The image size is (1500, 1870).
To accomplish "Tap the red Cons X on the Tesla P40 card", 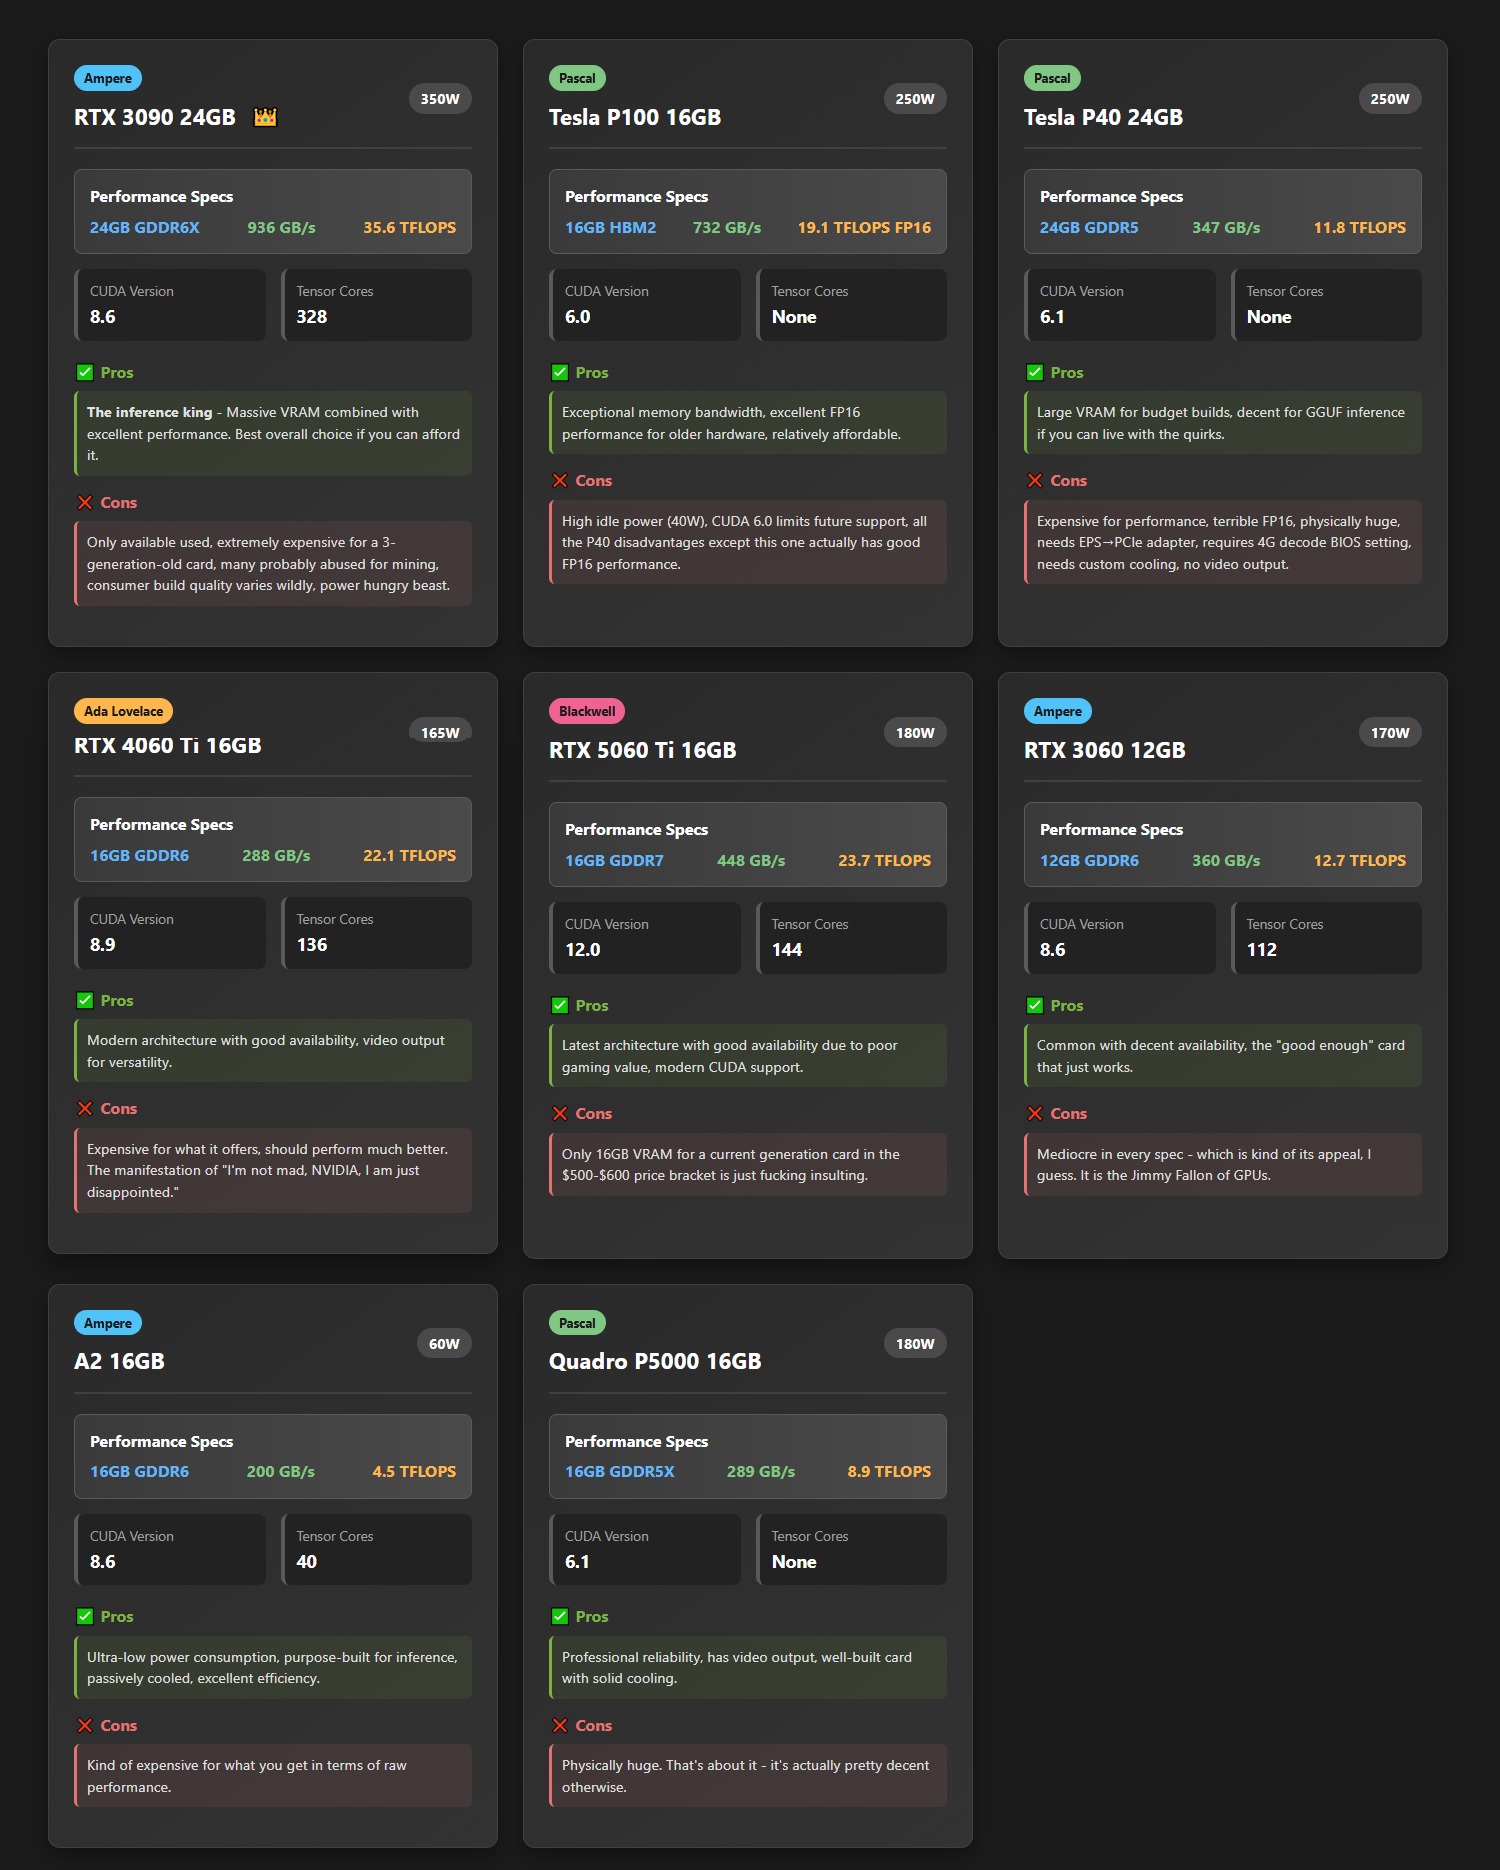I will (1035, 480).
